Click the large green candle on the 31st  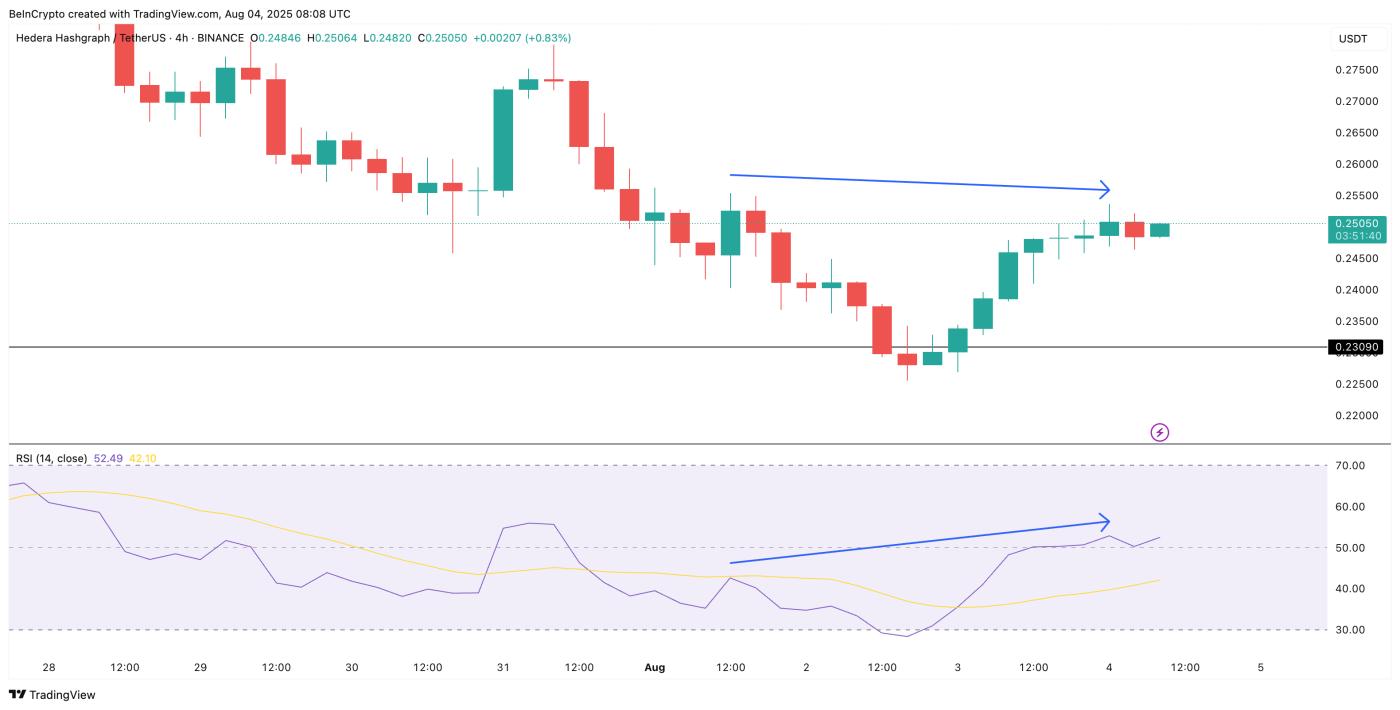503,140
